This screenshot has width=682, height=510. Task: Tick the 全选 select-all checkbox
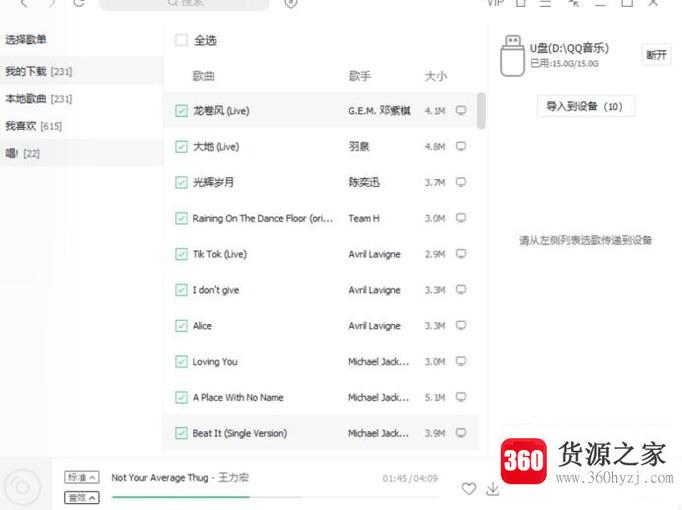point(181,40)
